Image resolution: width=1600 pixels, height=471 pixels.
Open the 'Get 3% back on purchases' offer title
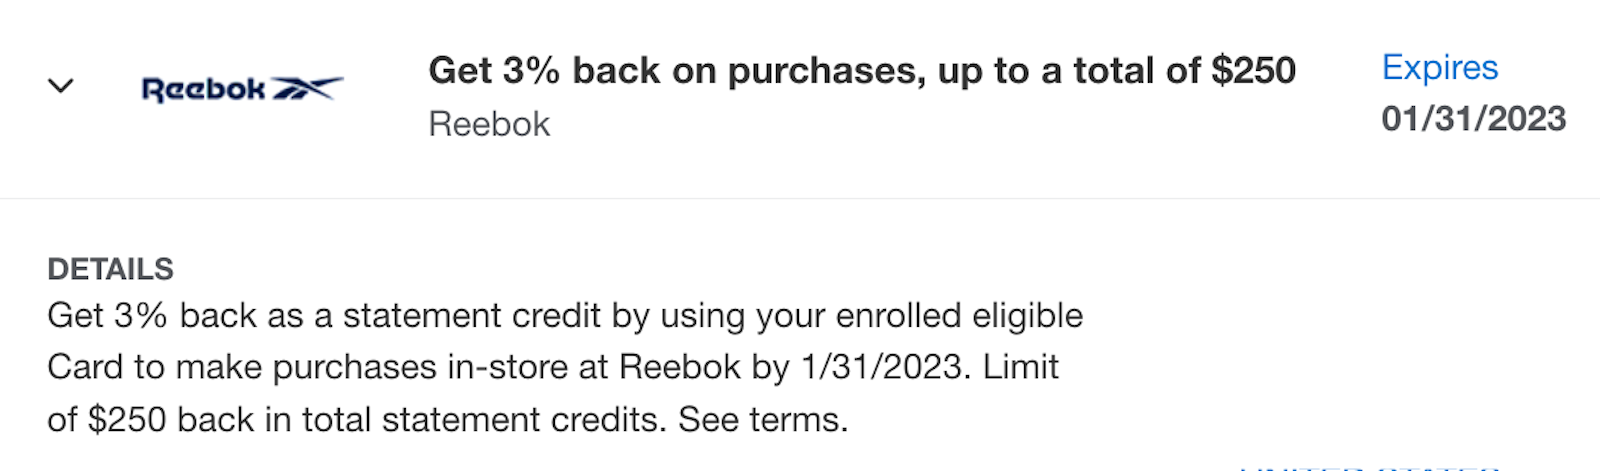(862, 71)
